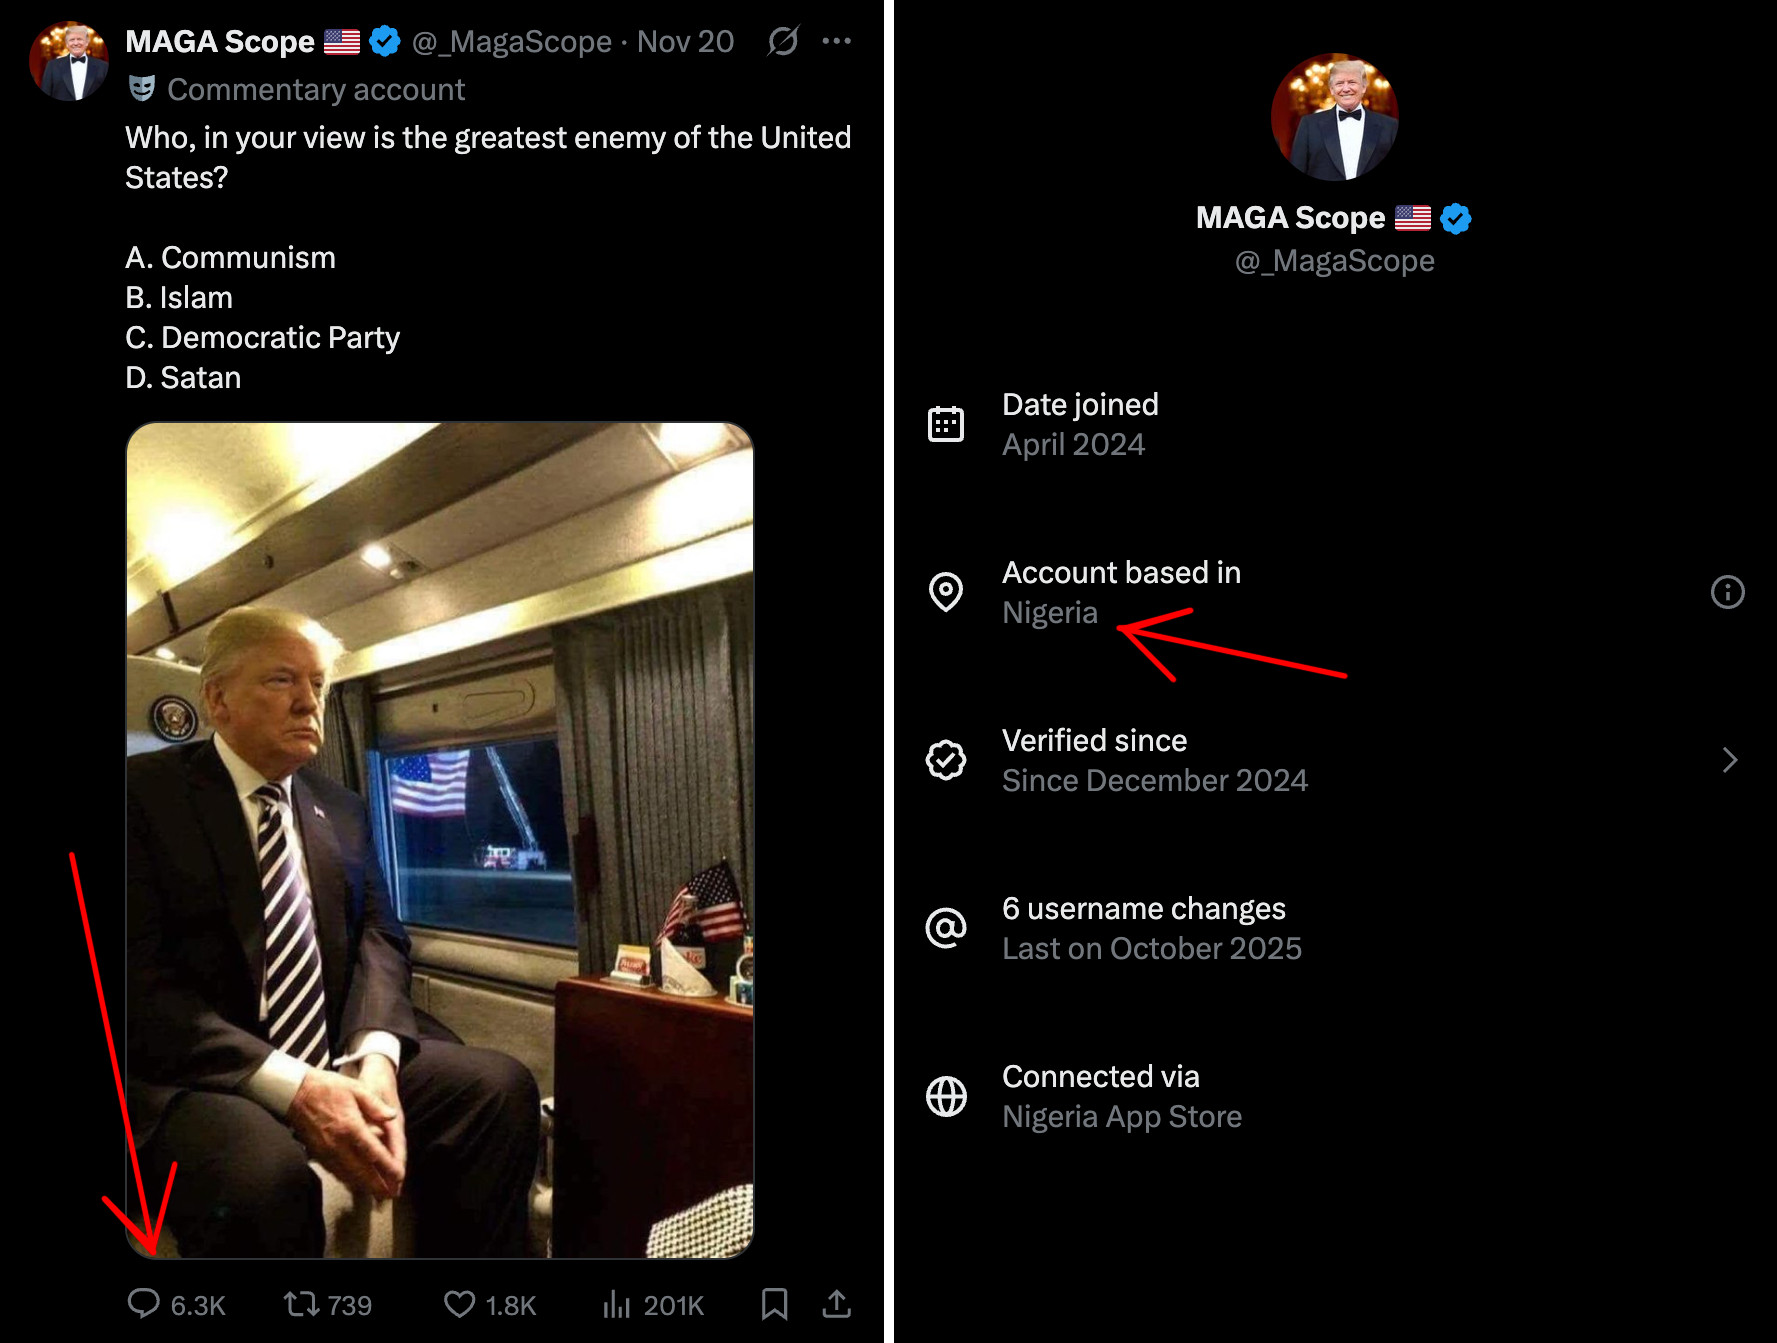The width and height of the screenshot is (1777, 1343).
Task: Click blue verified badge in About panel
Action: [1456, 218]
